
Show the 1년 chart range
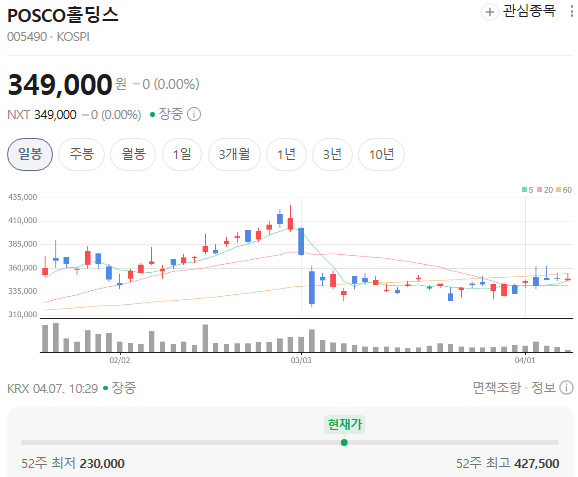click(286, 154)
